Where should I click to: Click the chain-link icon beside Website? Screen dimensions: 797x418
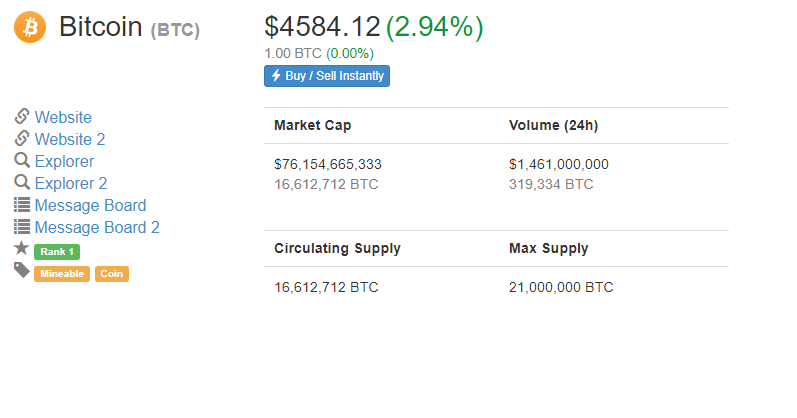pos(22,116)
